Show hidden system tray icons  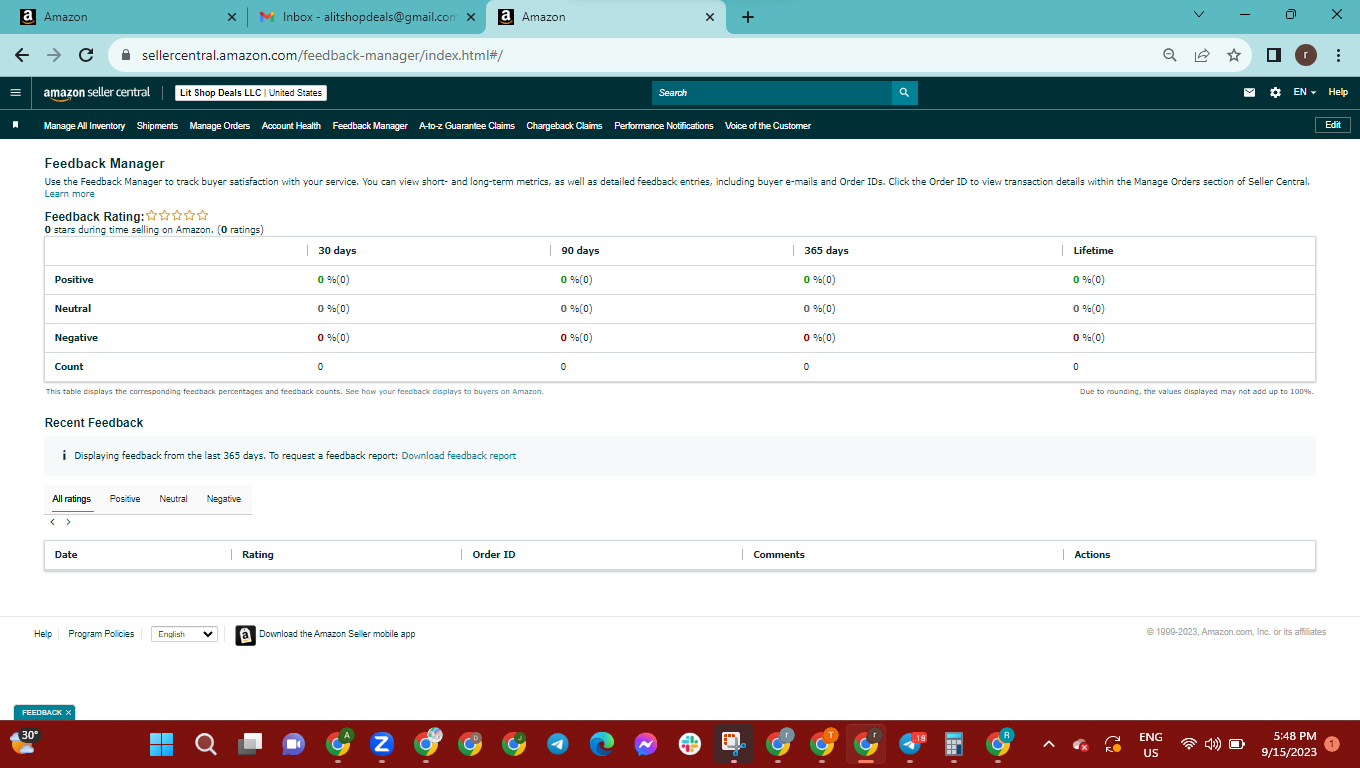pos(1048,744)
